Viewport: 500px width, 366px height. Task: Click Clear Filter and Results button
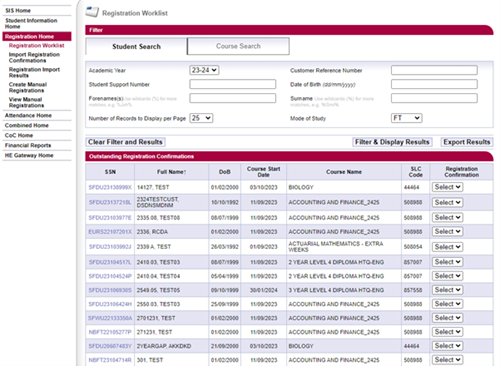(x=125, y=142)
